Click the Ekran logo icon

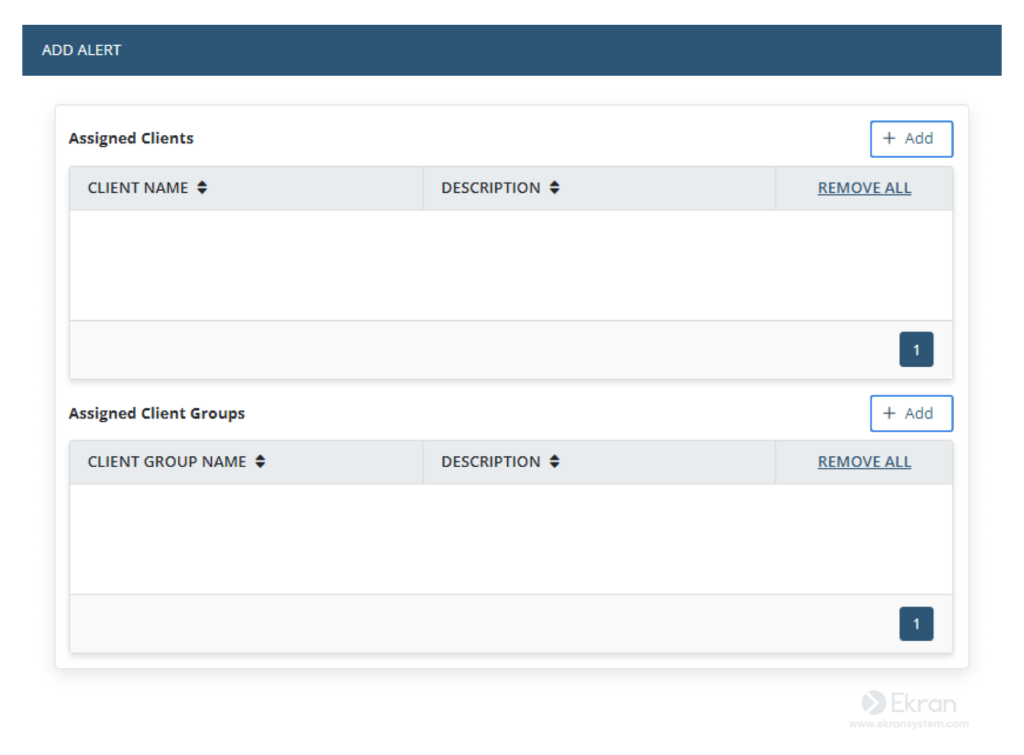coord(873,703)
